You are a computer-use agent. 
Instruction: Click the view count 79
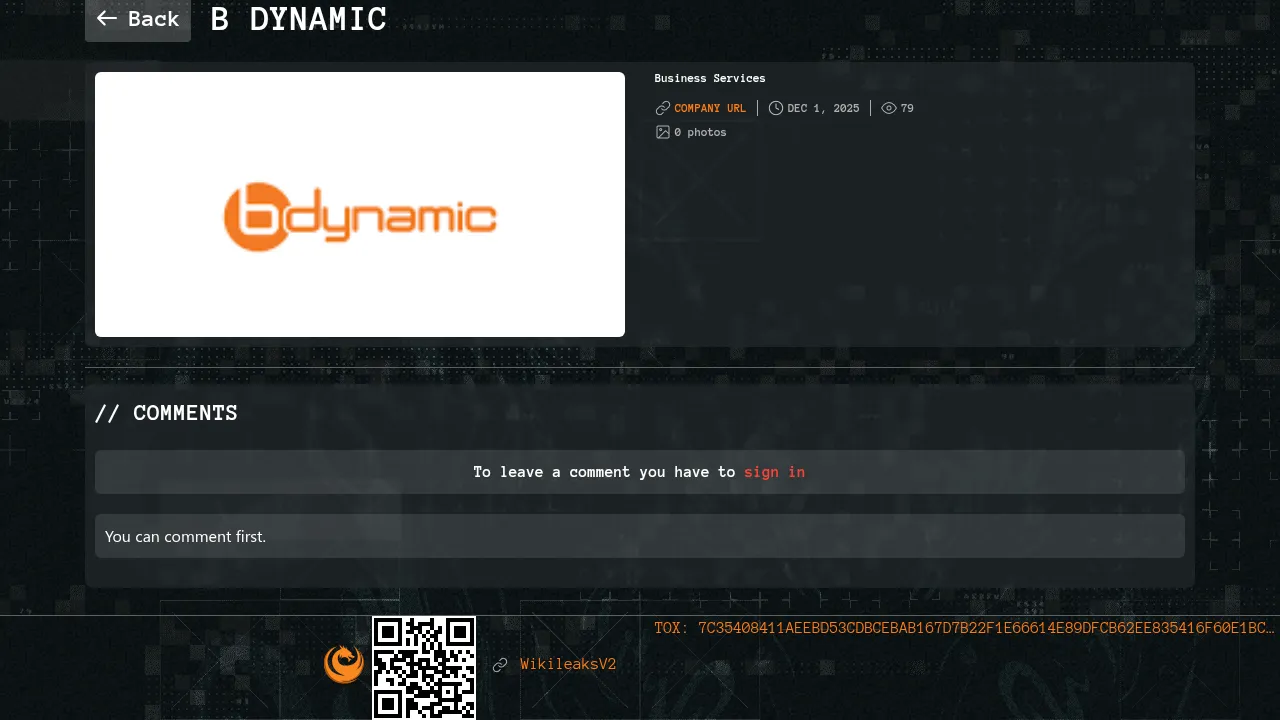click(907, 108)
